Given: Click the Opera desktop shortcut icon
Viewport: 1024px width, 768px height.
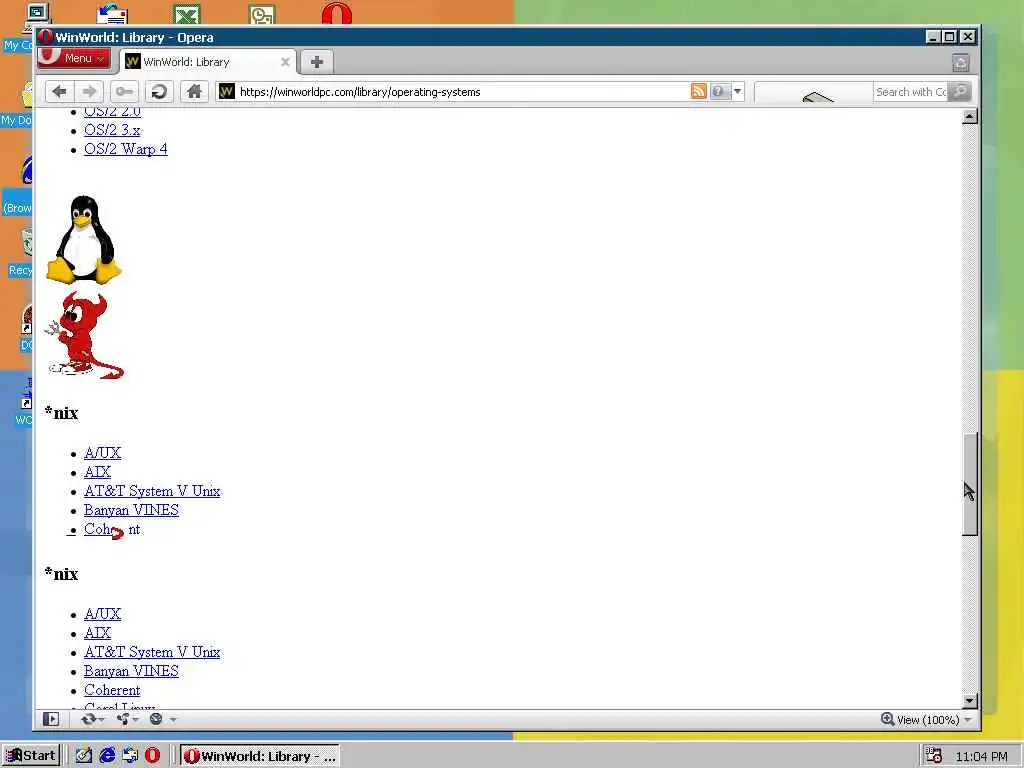Looking at the screenshot, I should (x=337, y=13).
